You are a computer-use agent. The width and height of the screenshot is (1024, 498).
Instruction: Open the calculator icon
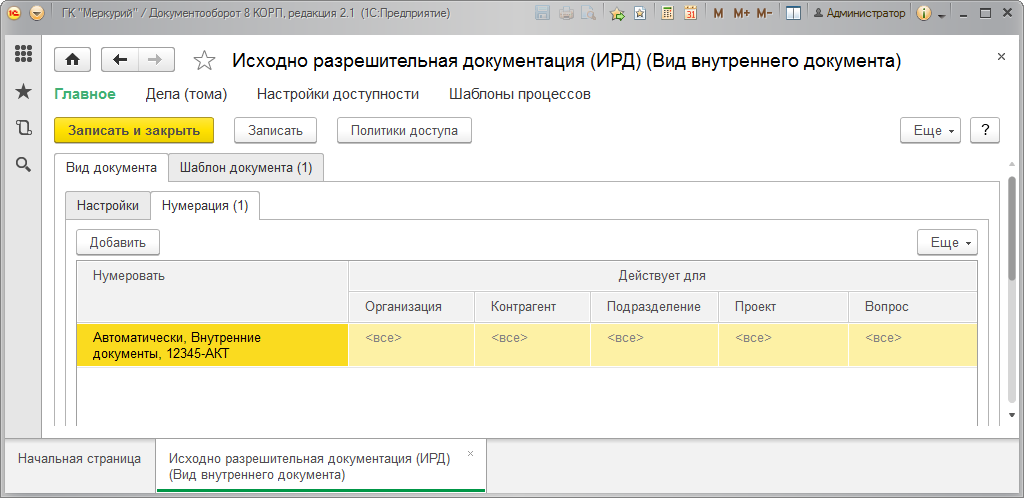[x=667, y=13]
